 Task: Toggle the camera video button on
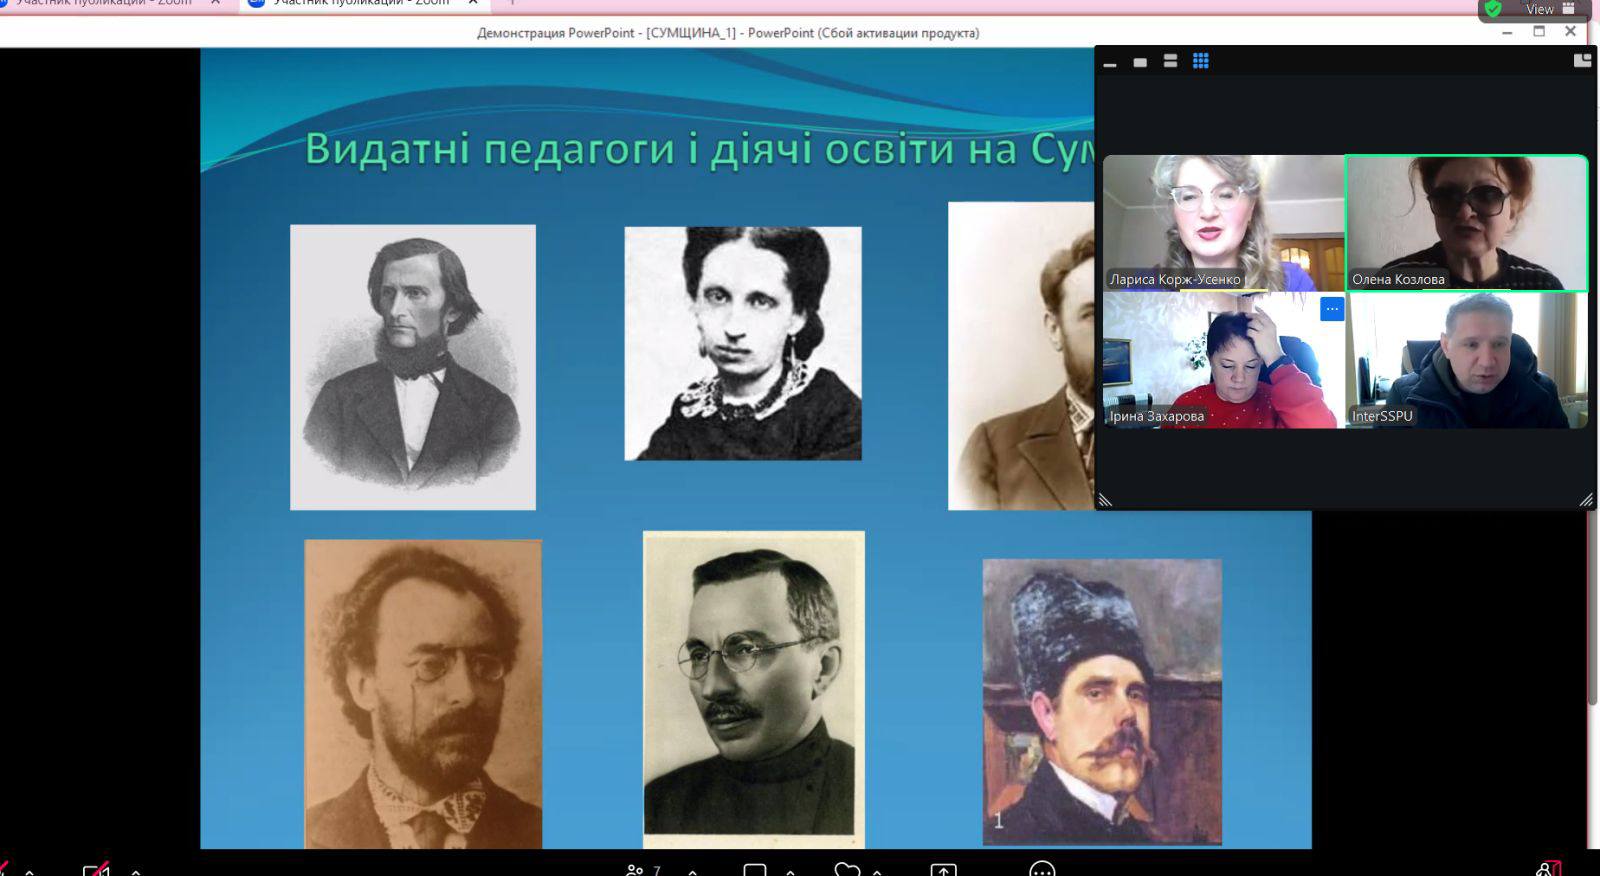95,869
